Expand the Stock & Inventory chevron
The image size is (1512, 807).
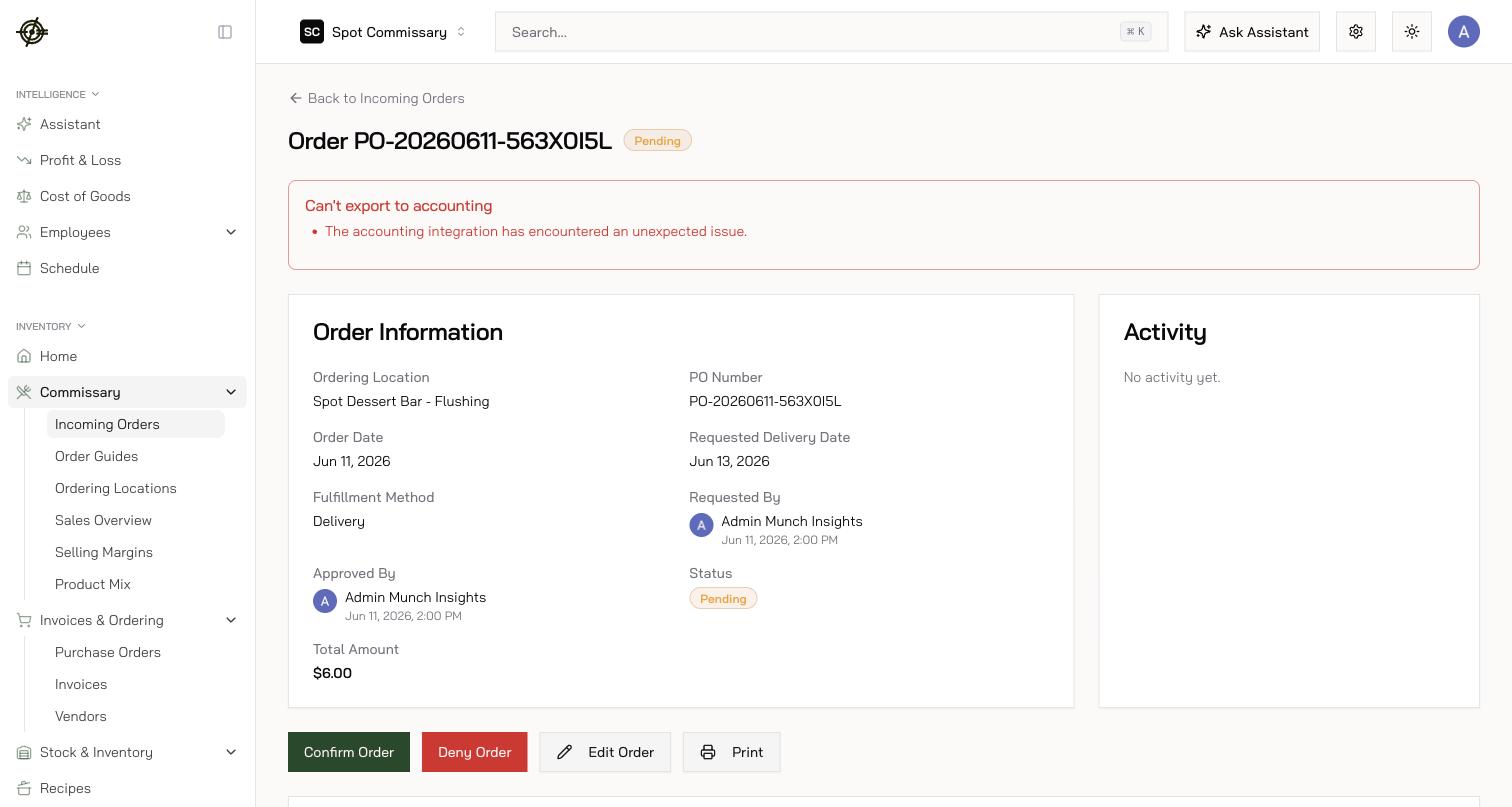[231, 752]
